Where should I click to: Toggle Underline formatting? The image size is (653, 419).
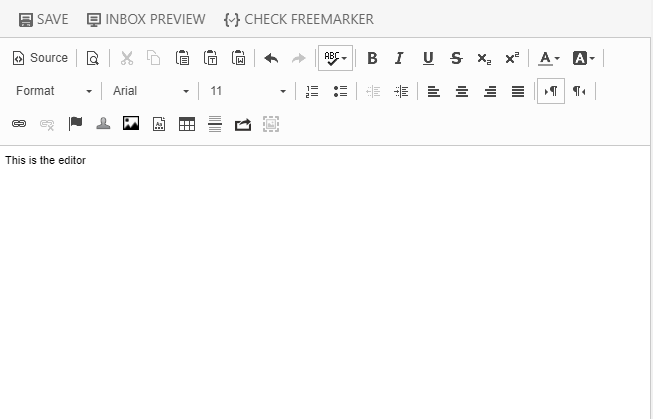(x=428, y=58)
